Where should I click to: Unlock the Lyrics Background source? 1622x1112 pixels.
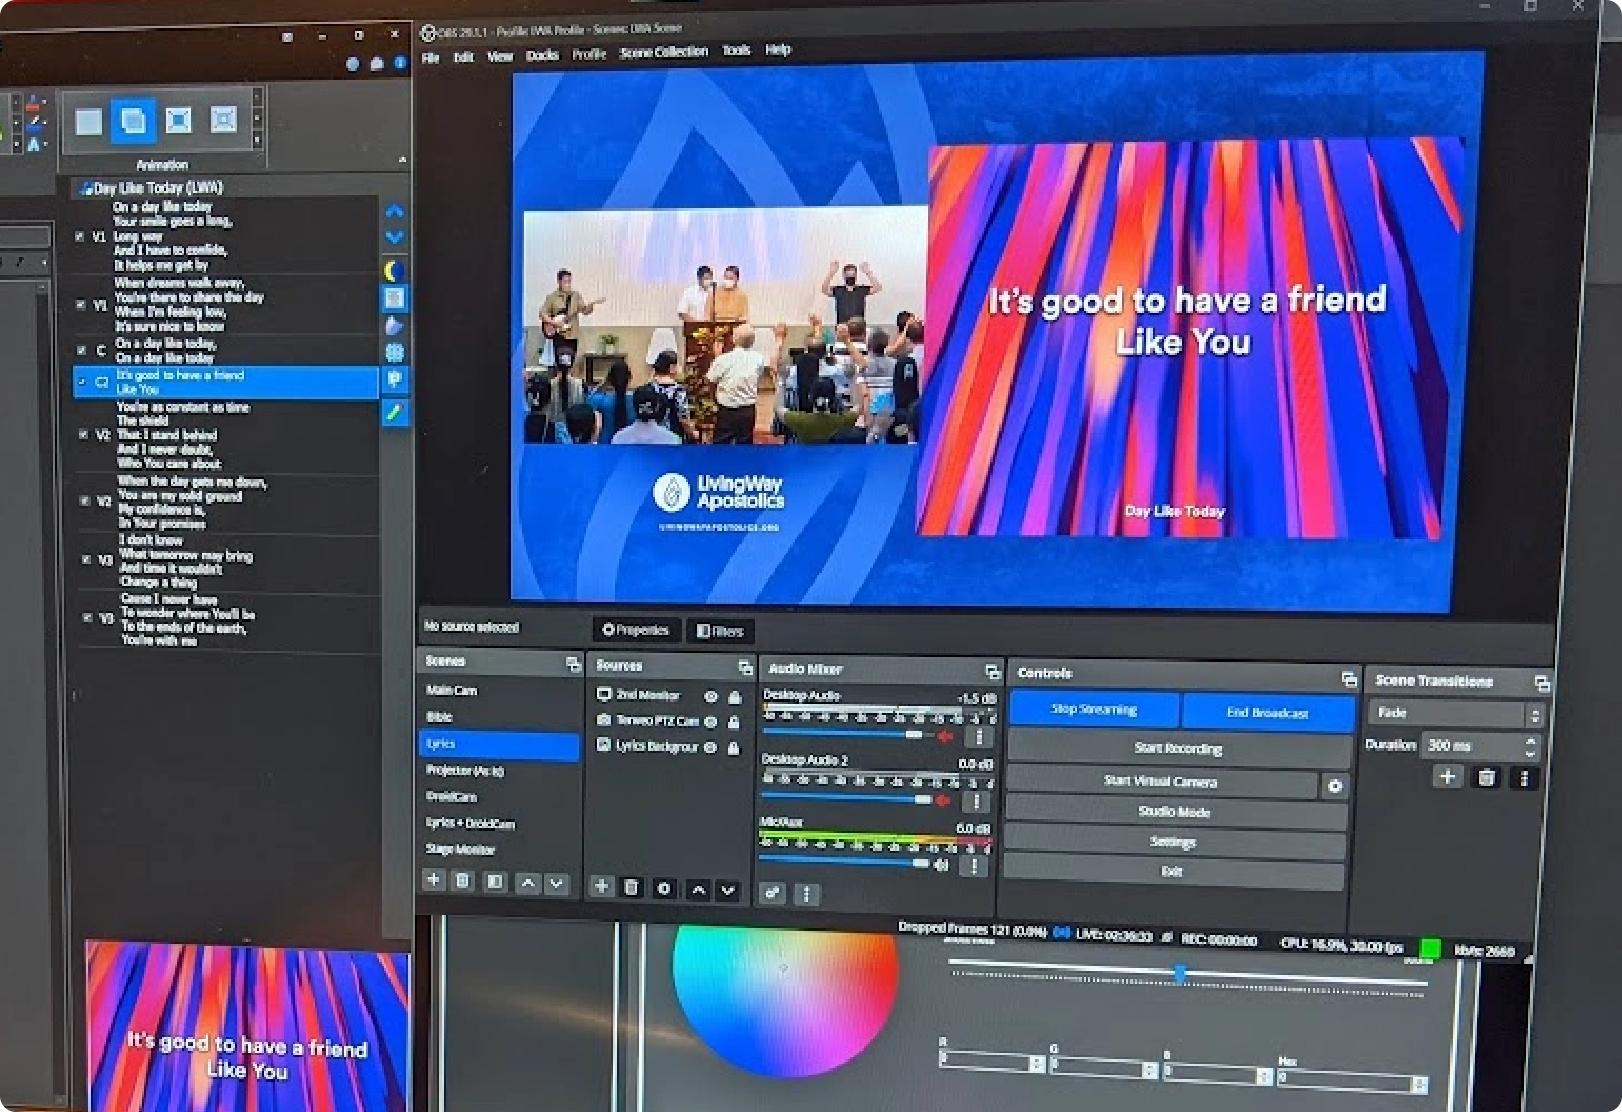coord(734,748)
